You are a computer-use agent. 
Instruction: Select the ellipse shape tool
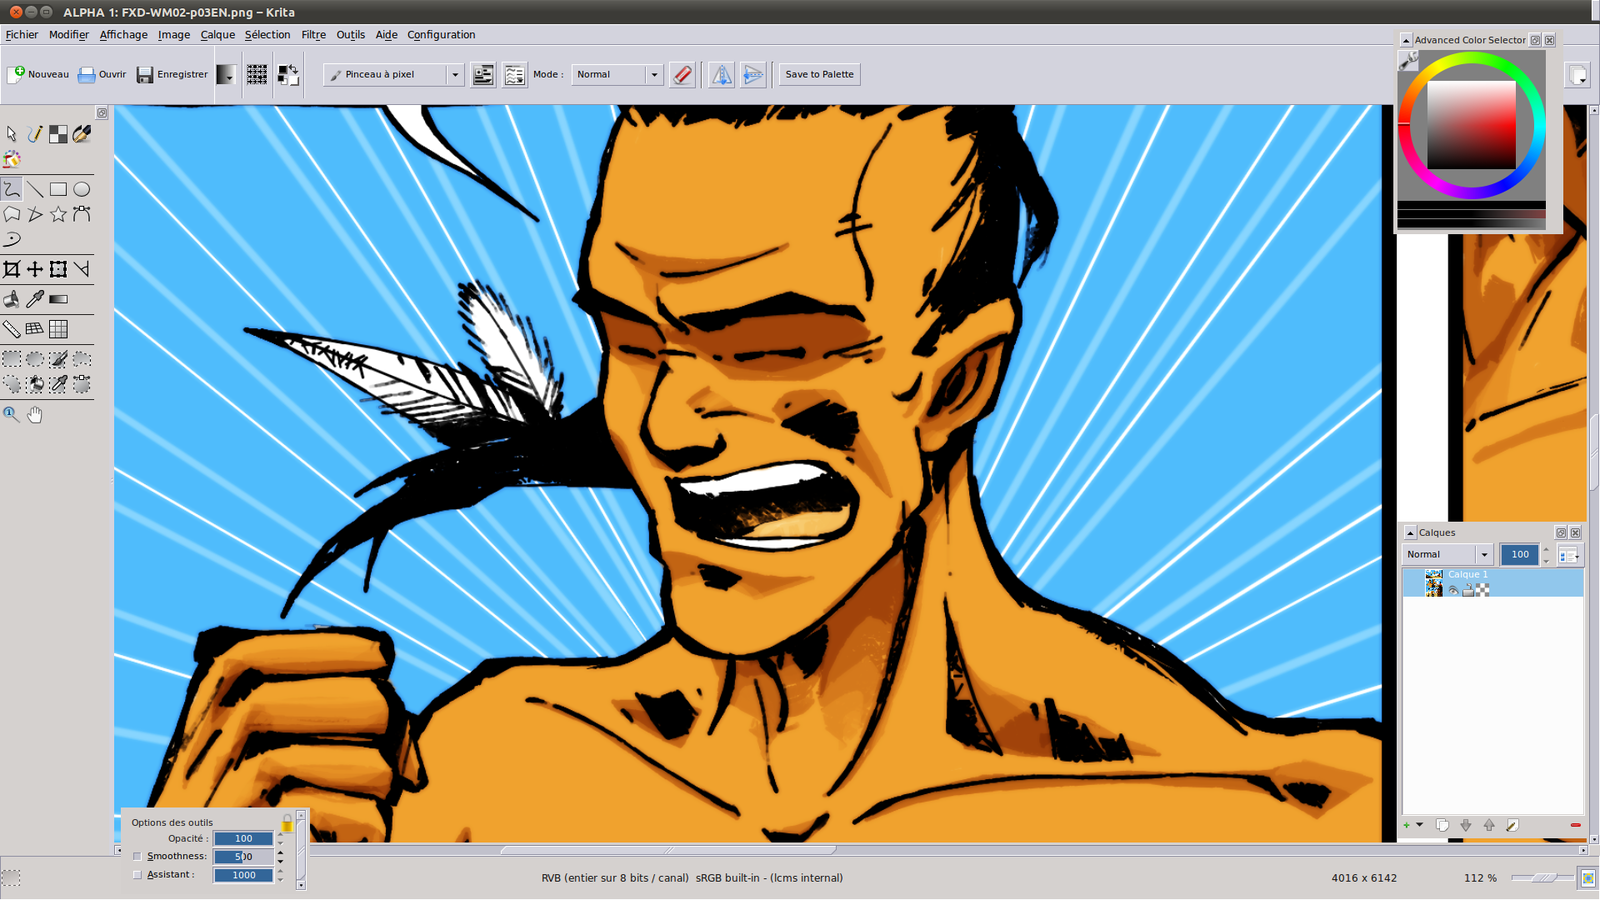tap(82, 189)
